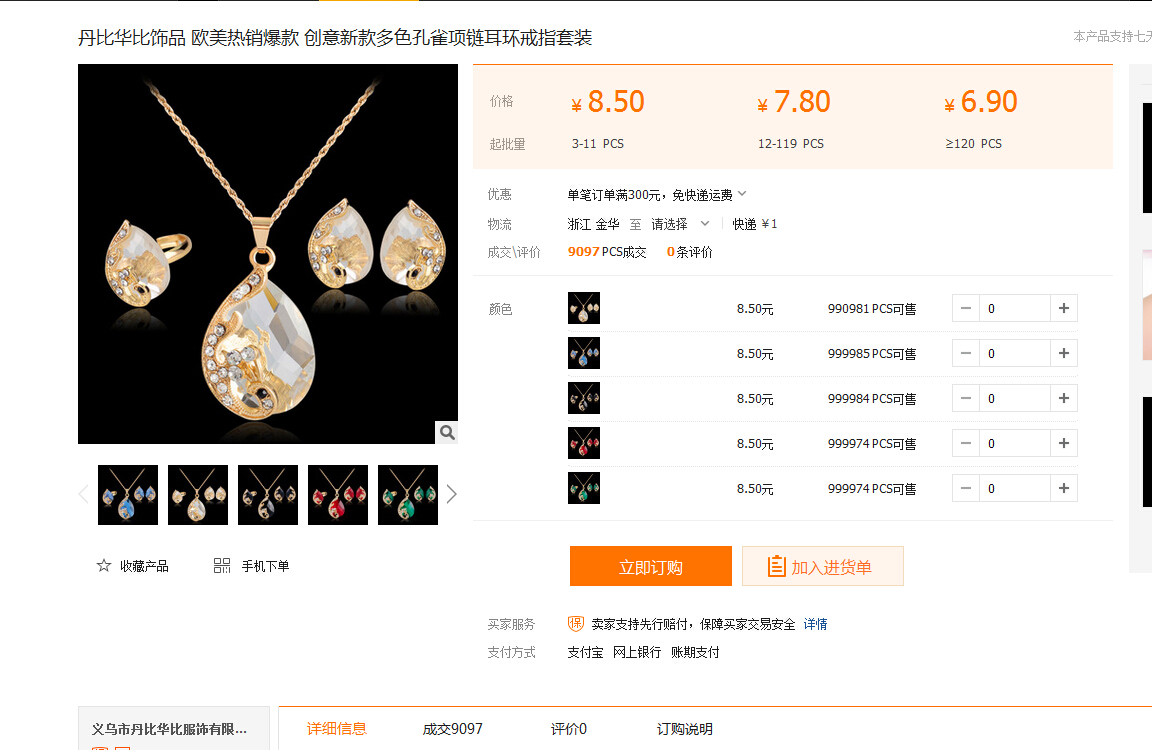
Task: Increase quantity for the green set
Action: pyautogui.click(x=1064, y=488)
